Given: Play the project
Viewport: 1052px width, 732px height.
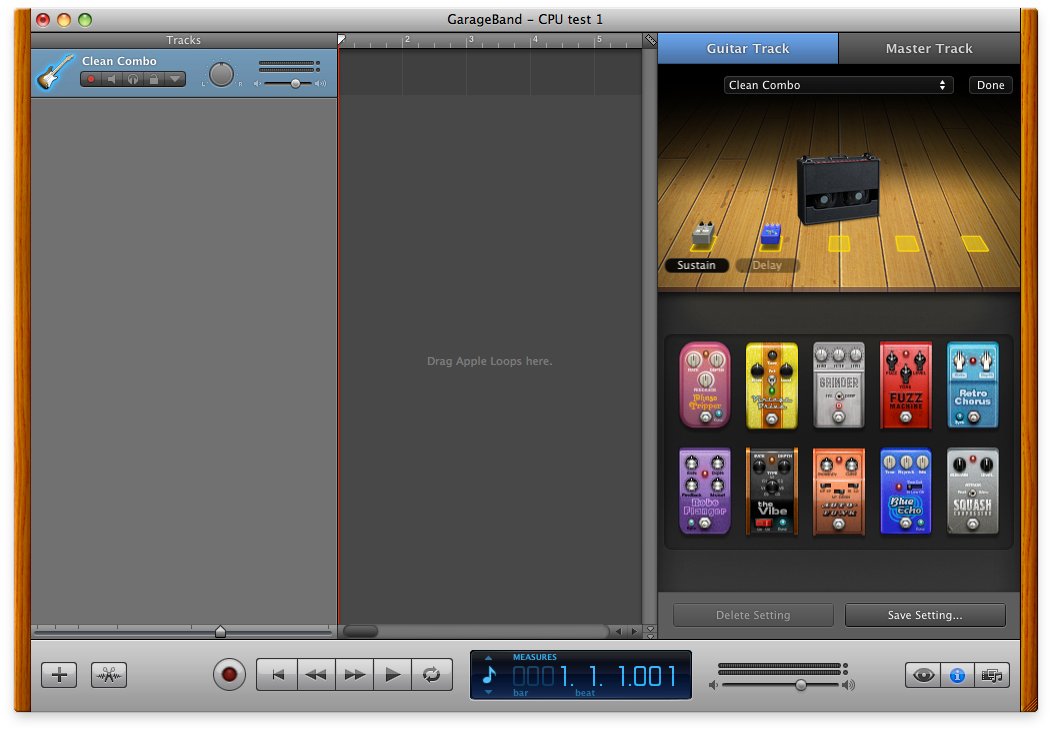Looking at the screenshot, I should [393, 675].
